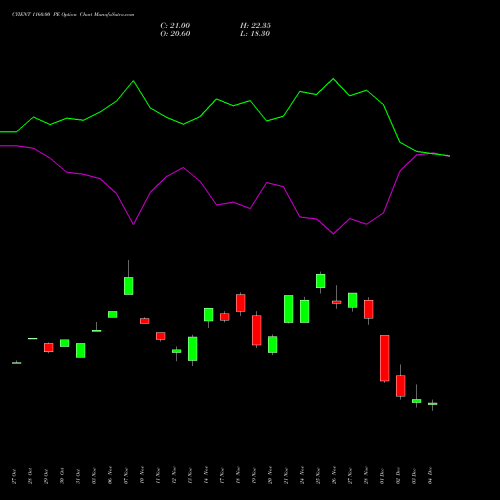Click the '27 Oct' date axis label

14,476
